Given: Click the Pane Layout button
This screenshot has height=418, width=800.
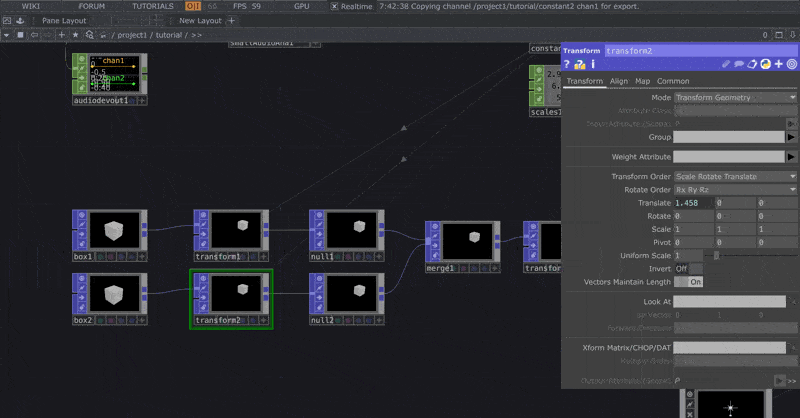Looking at the screenshot, I should coord(64,20).
